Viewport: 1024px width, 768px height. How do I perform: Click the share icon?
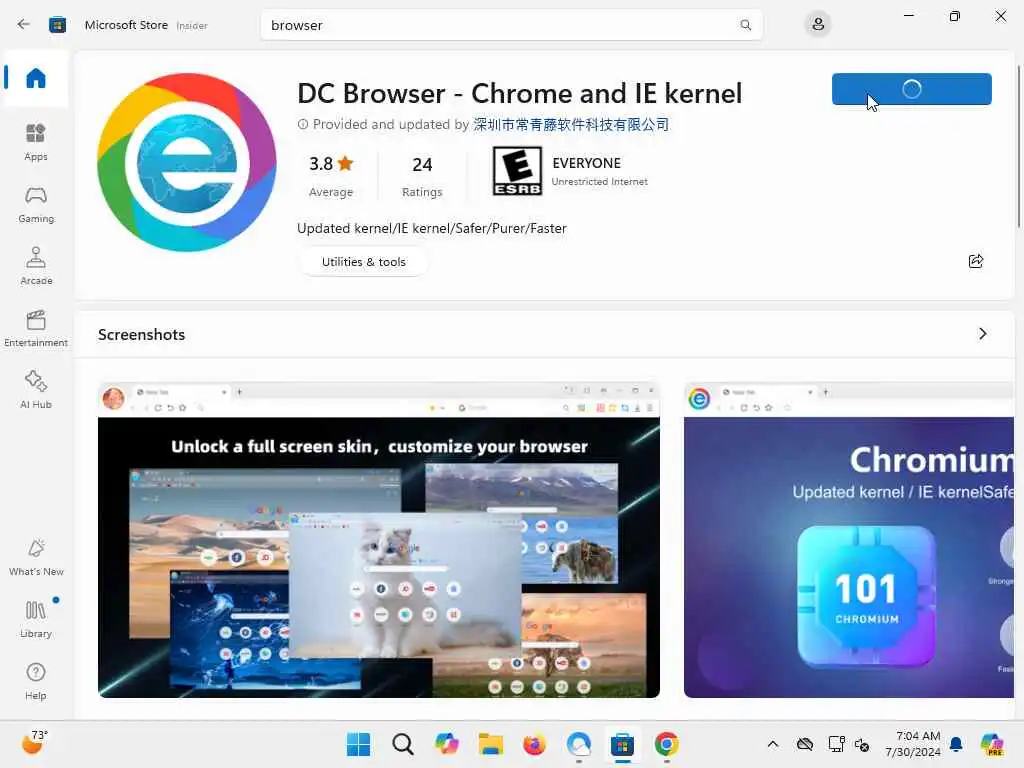pyautogui.click(x=976, y=261)
